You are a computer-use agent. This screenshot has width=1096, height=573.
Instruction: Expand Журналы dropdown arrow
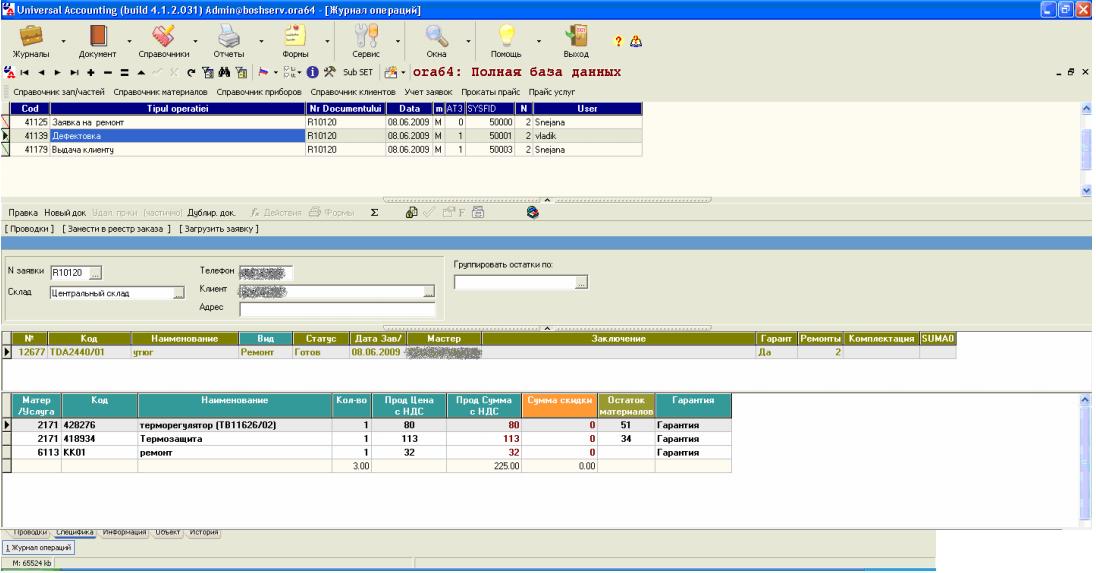[x=63, y=41]
